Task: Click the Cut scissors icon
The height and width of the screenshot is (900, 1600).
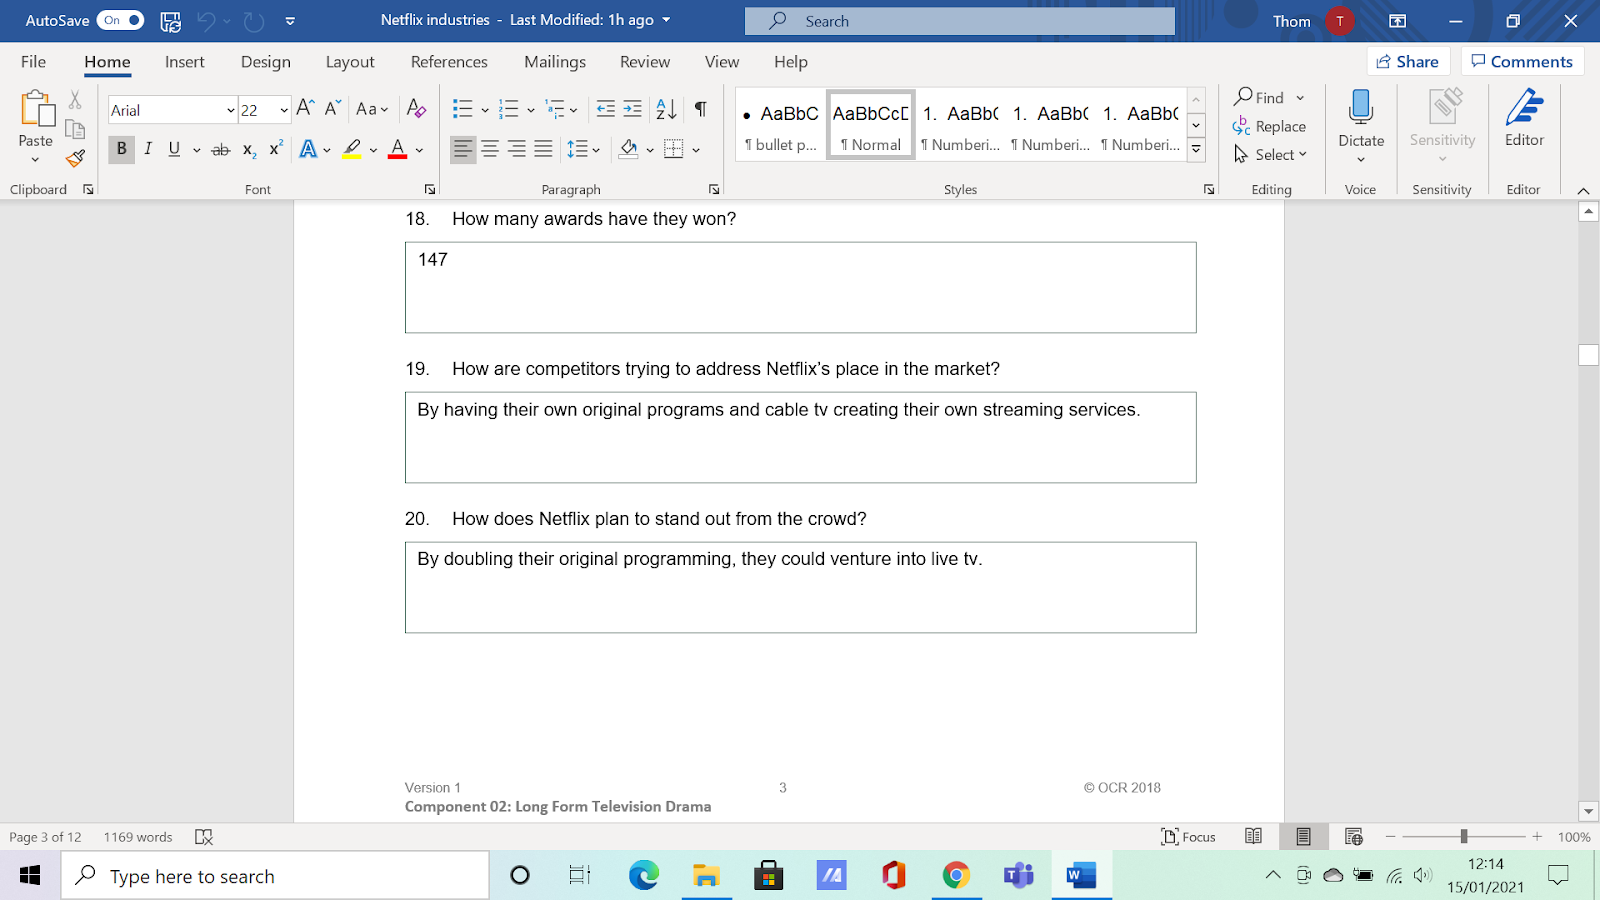Action: pyautogui.click(x=75, y=100)
